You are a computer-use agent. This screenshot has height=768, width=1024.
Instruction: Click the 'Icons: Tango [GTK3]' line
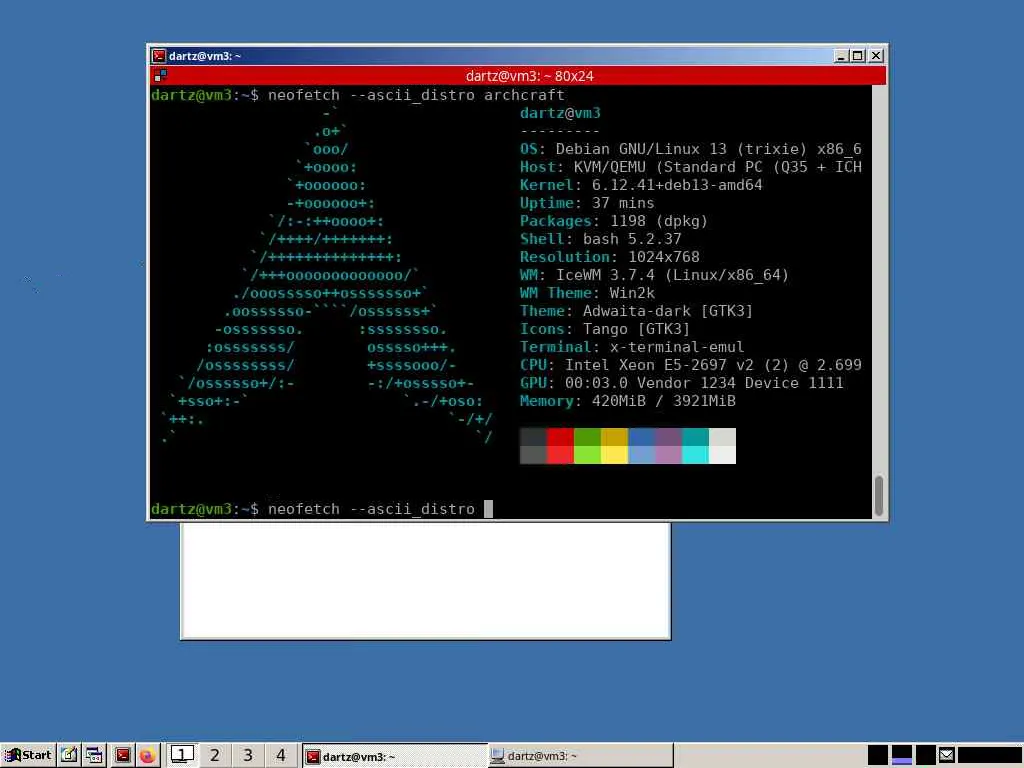[x=605, y=329]
